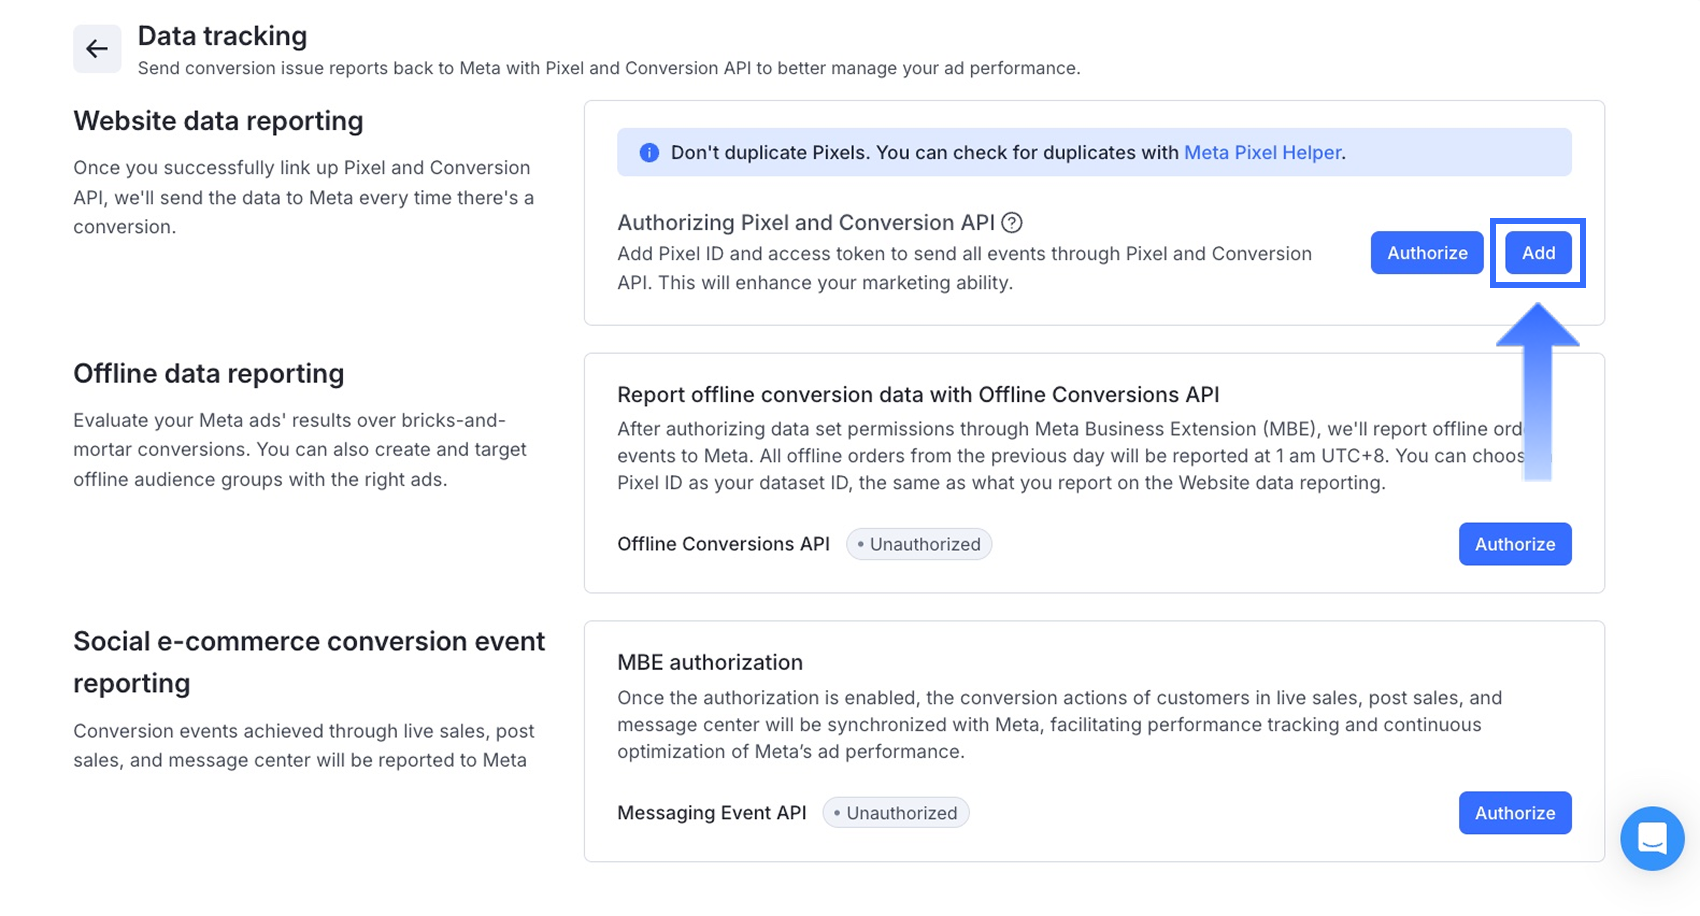Click the help question mark beside Conversion API
This screenshot has height=916, width=1700.
[x=1012, y=223]
